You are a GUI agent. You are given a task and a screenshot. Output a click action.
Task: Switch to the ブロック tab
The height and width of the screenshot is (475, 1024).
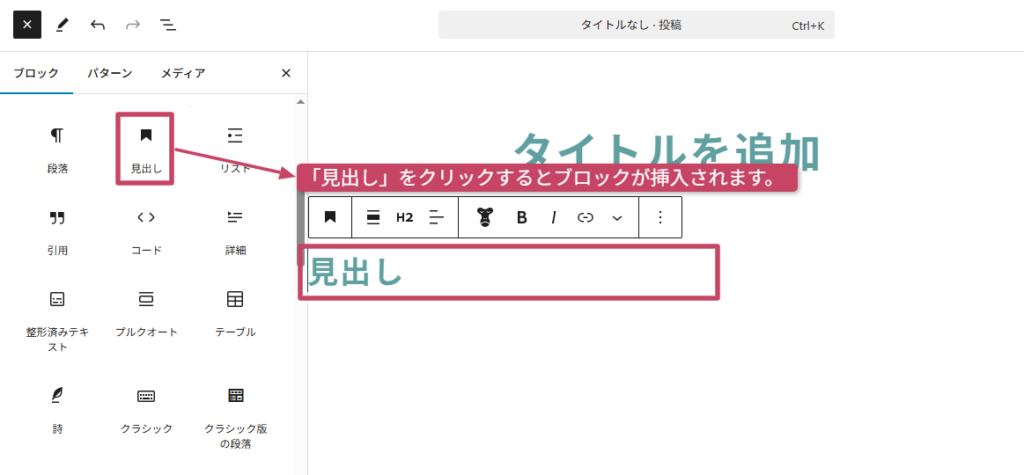[36, 73]
